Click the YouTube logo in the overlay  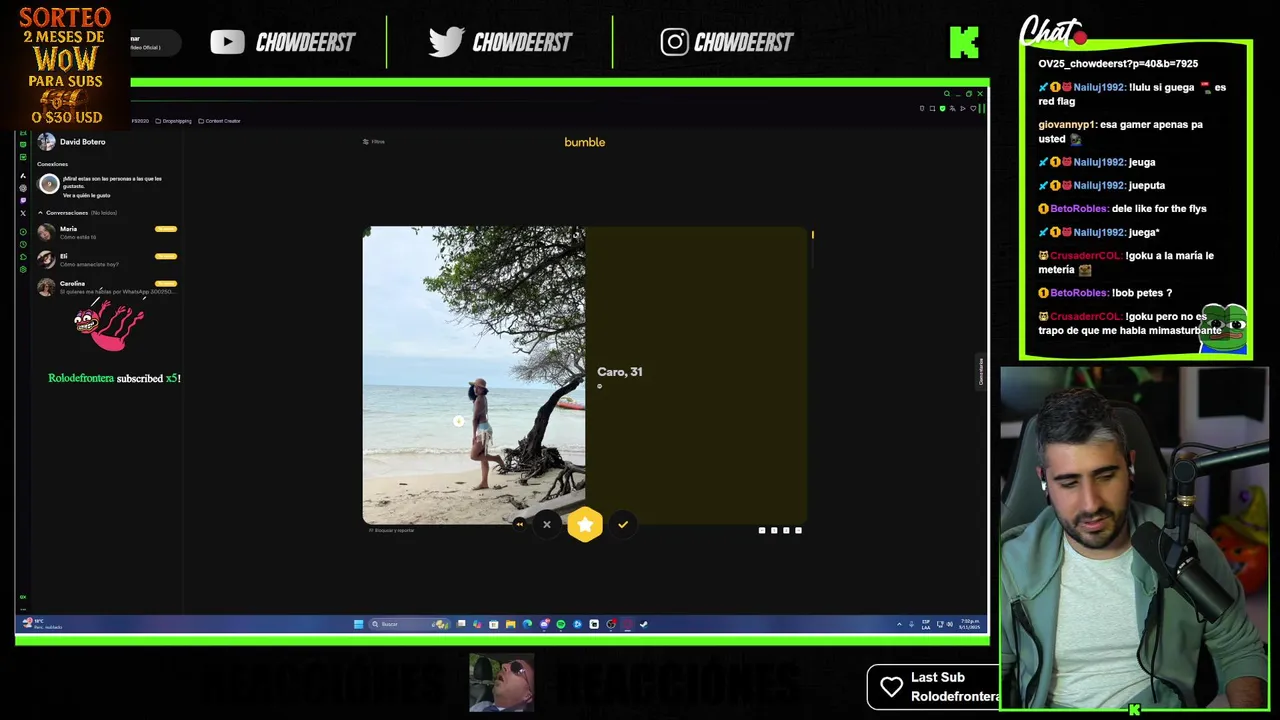tap(227, 42)
